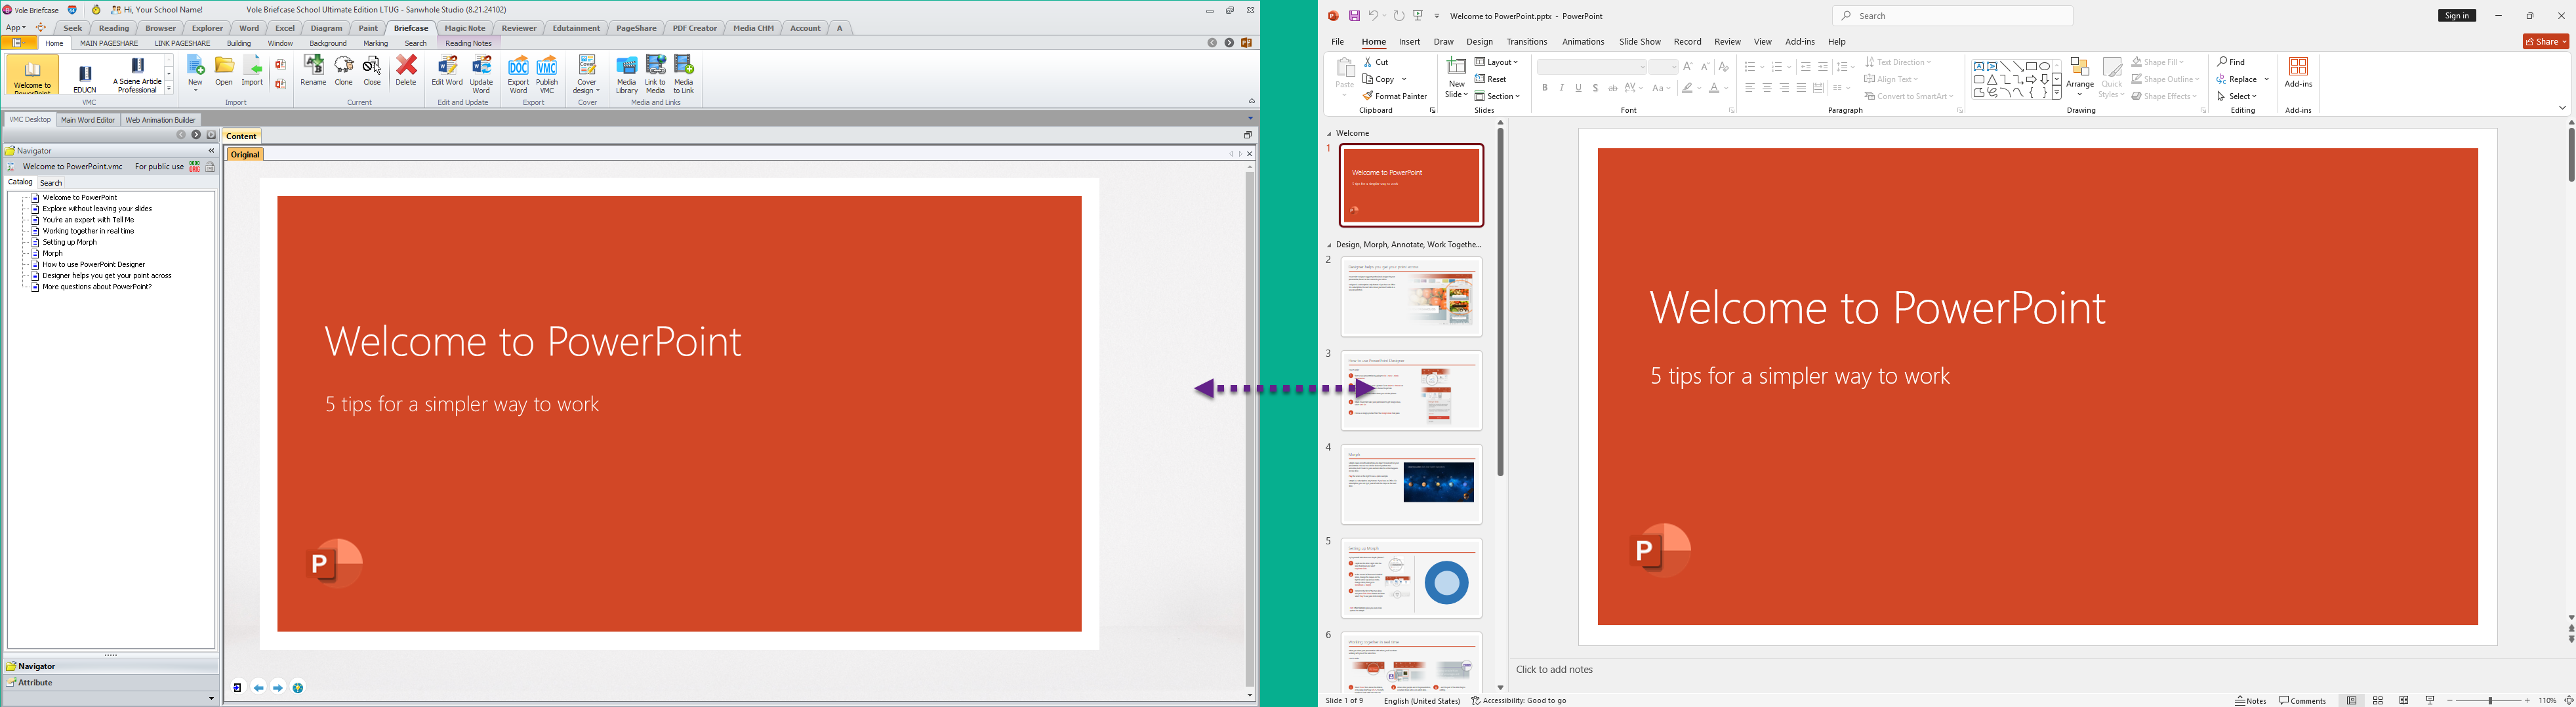Click Format Painter in PowerPoint
The height and width of the screenshot is (707, 2576).
point(1395,96)
